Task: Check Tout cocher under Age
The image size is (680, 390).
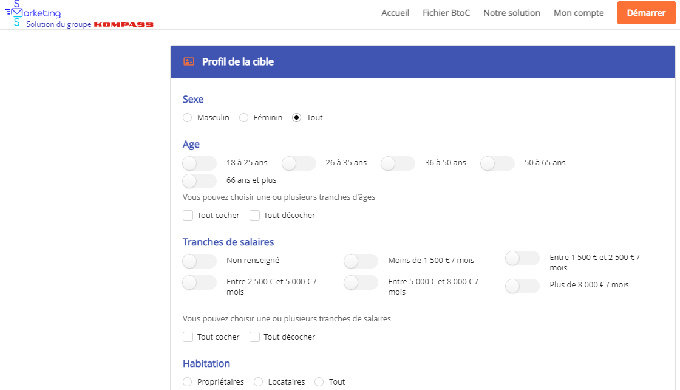Action: pyautogui.click(x=188, y=215)
